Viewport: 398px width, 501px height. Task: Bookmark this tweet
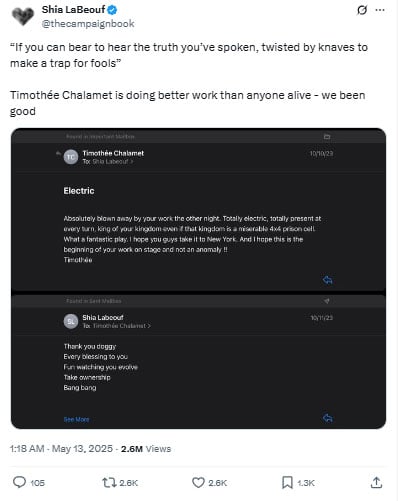click(287, 482)
